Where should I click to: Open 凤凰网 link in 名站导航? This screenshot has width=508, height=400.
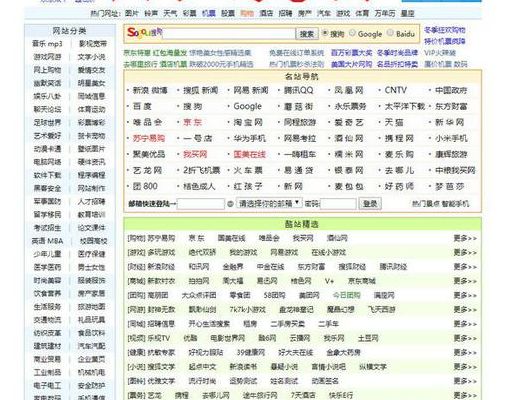tap(349, 90)
